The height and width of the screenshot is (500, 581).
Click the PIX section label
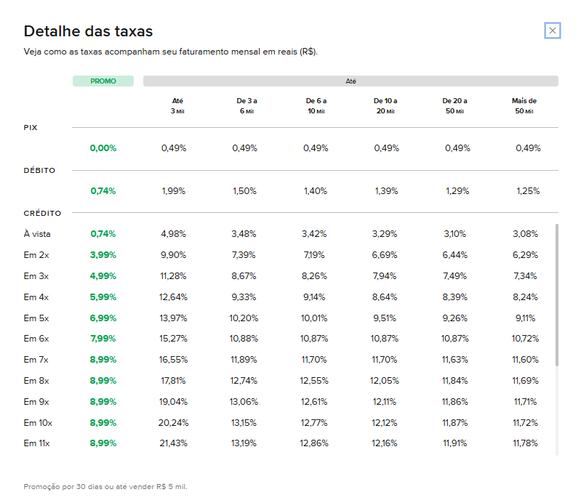tap(30, 128)
